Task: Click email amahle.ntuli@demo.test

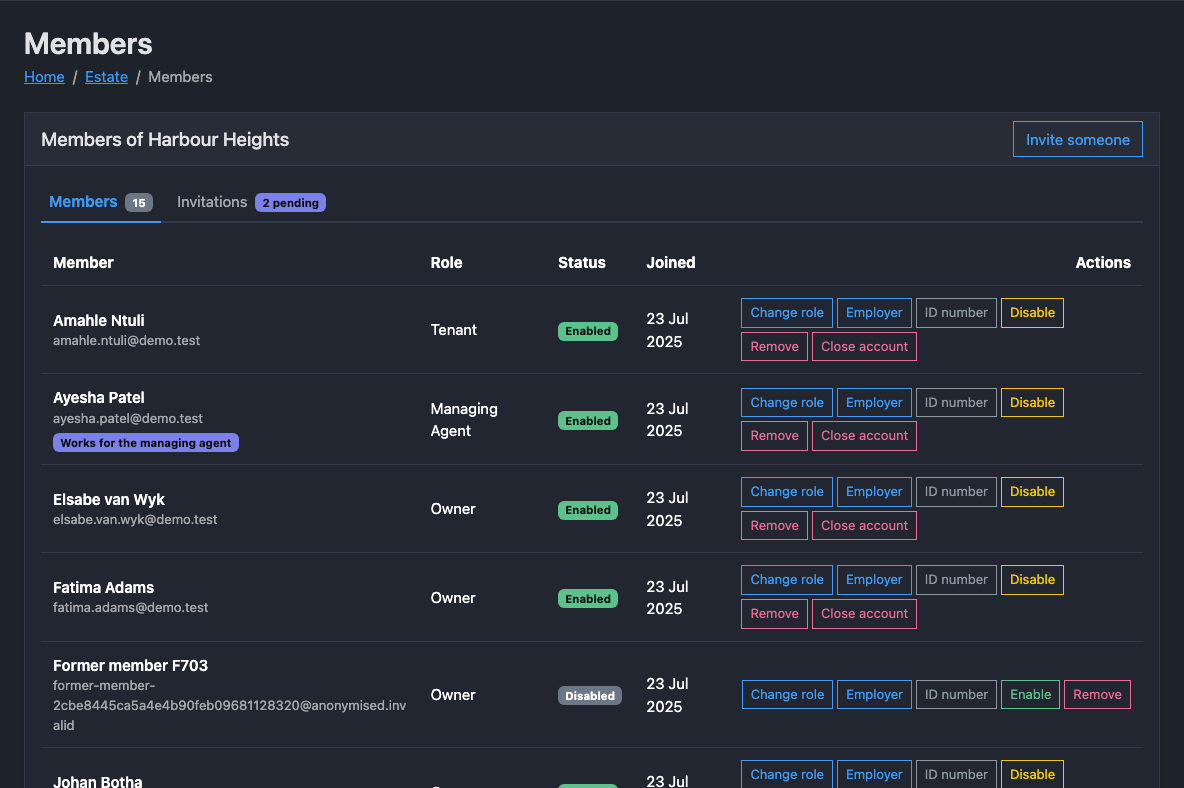Action: click(126, 340)
